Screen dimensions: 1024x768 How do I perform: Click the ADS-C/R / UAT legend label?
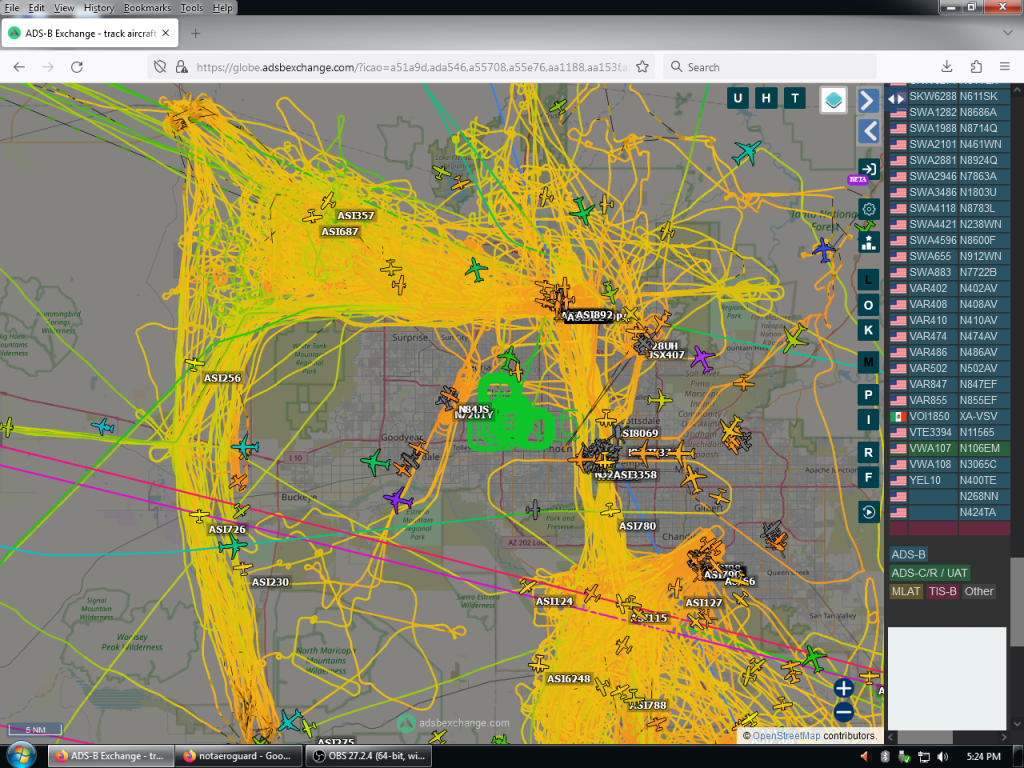click(929, 573)
